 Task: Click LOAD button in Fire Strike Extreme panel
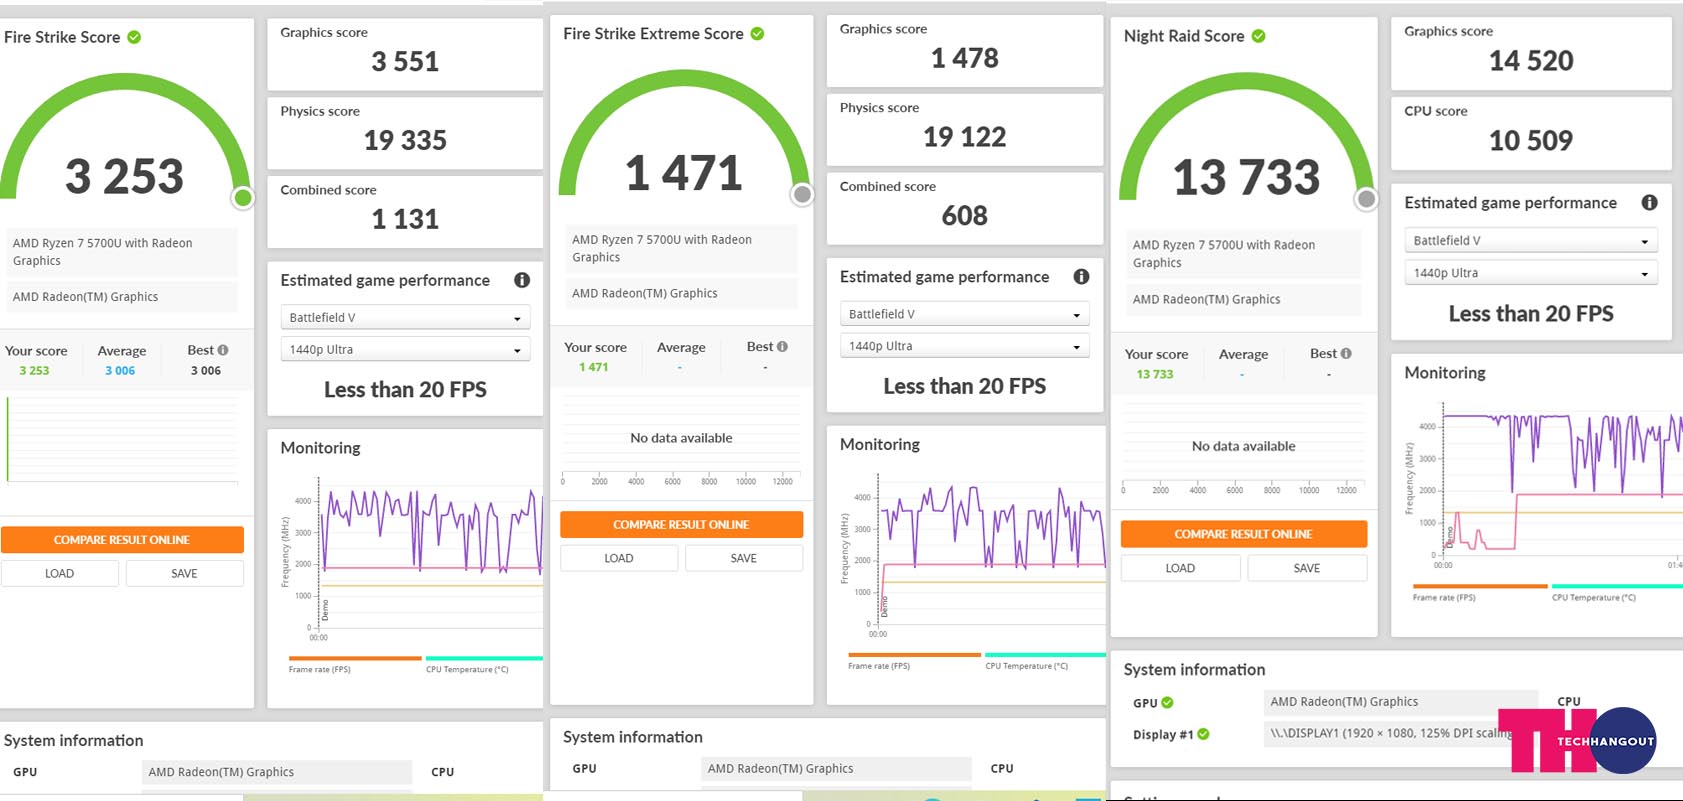tap(619, 558)
